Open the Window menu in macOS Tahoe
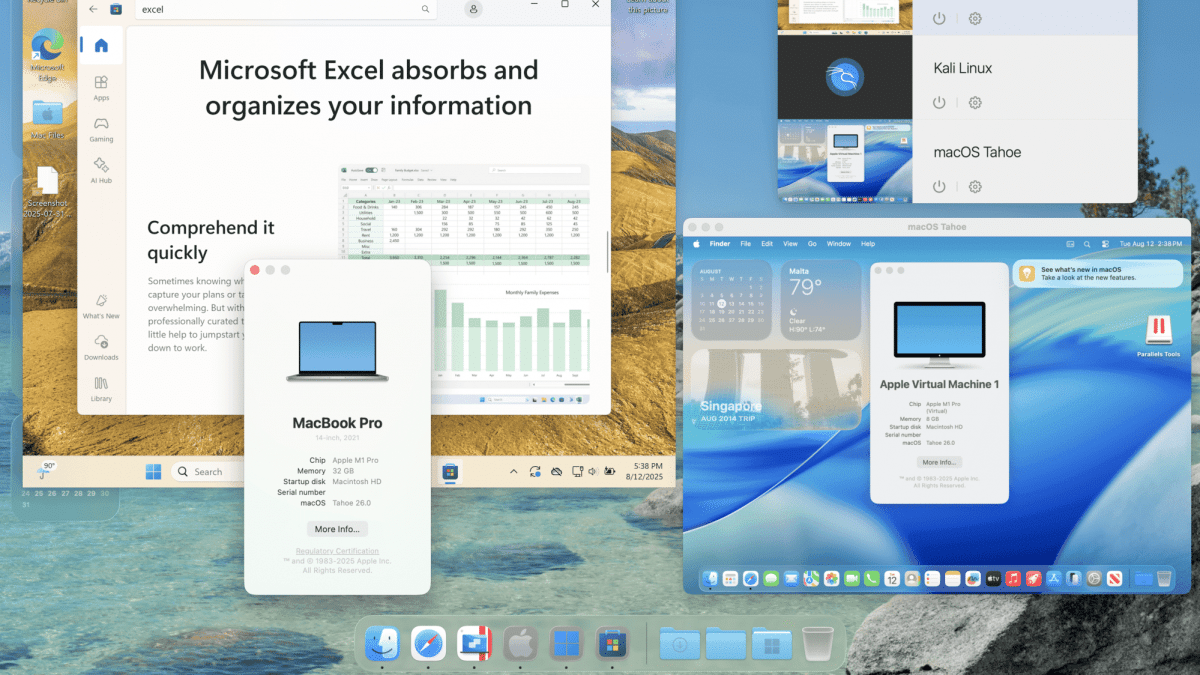 coord(840,243)
